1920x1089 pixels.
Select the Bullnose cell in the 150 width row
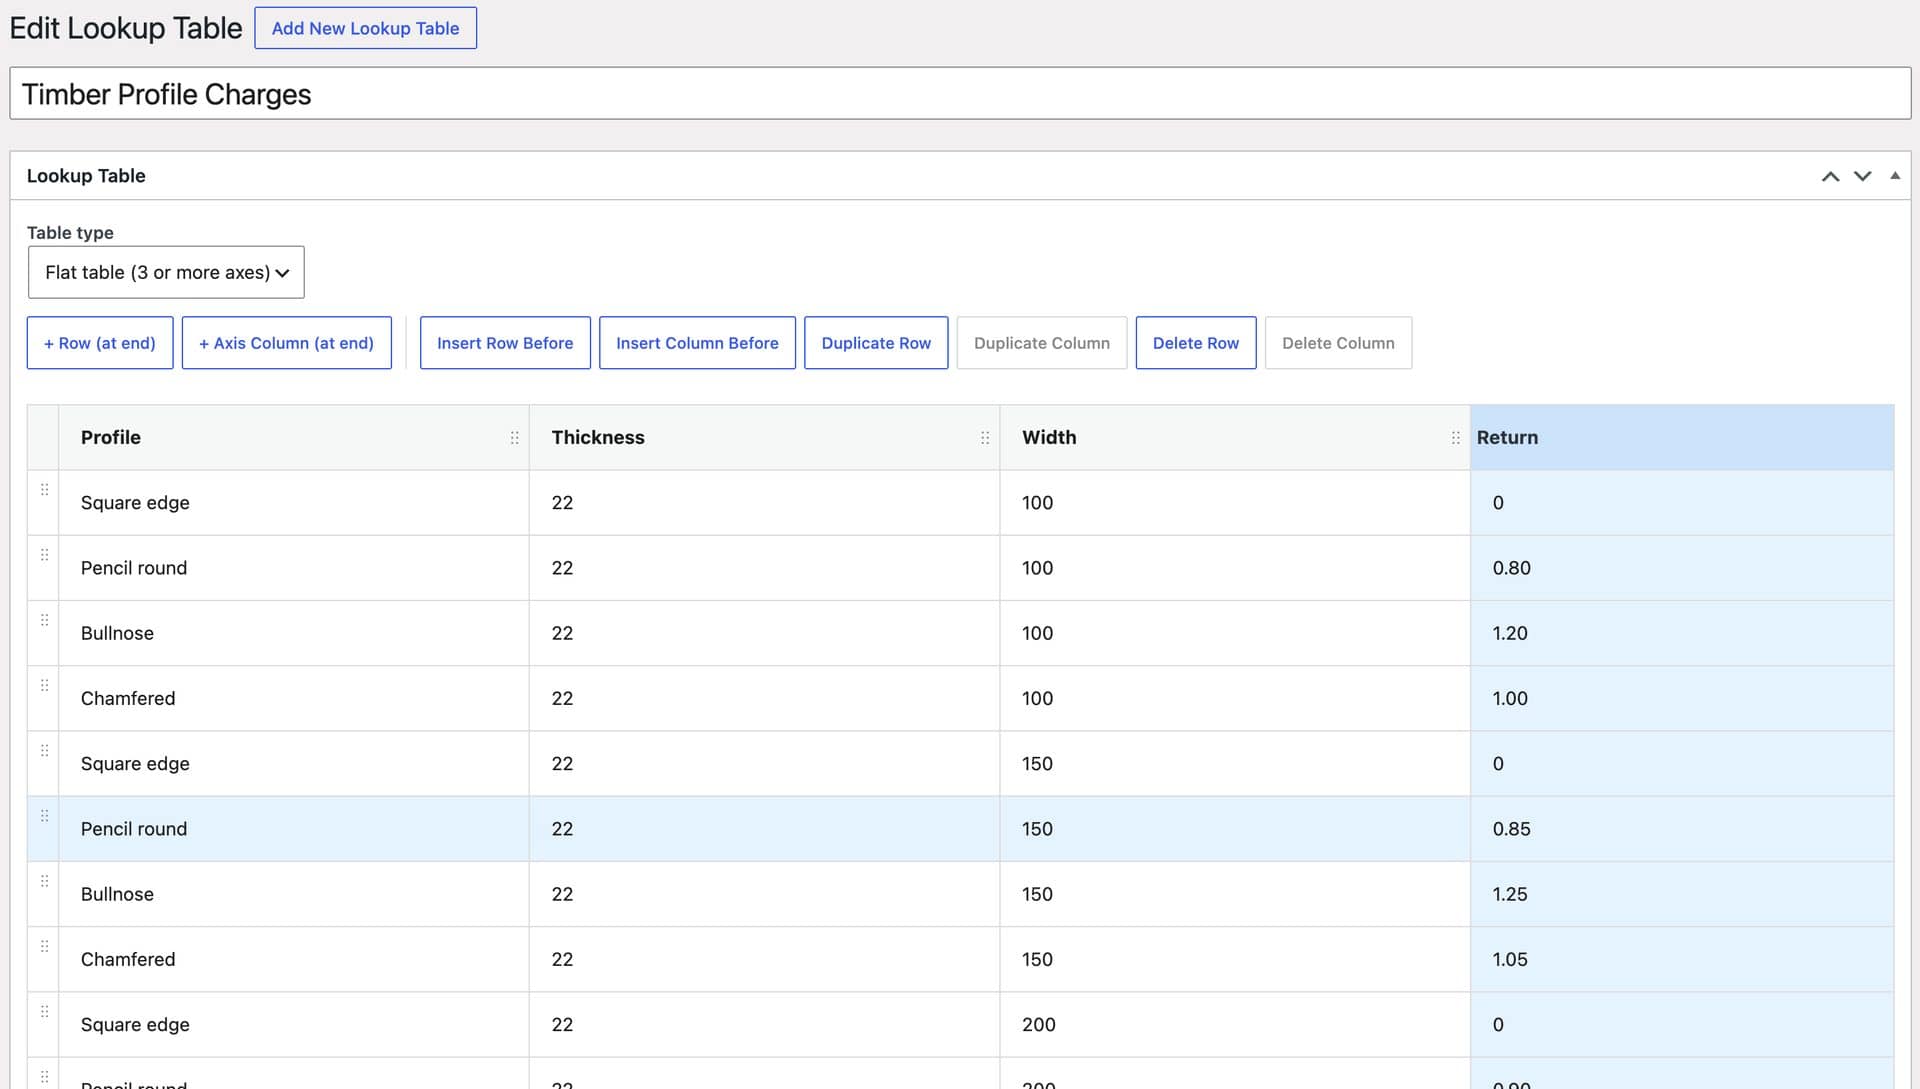(x=294, y=894)
